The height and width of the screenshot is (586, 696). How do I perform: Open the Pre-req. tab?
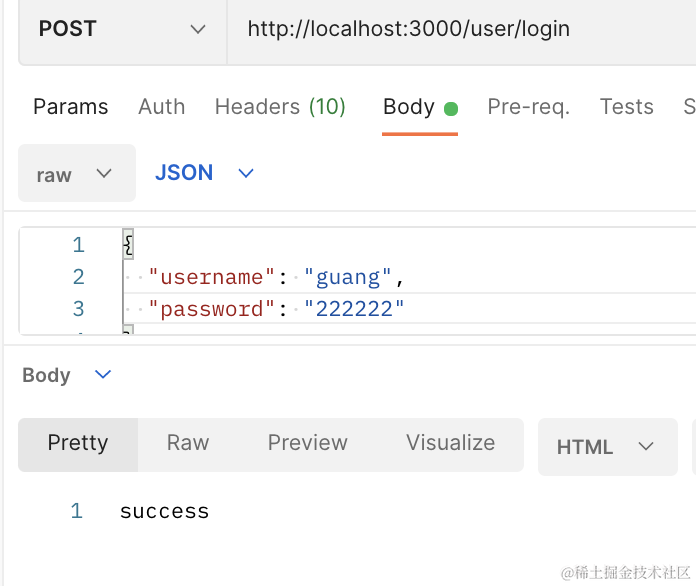tap(528, 107)
